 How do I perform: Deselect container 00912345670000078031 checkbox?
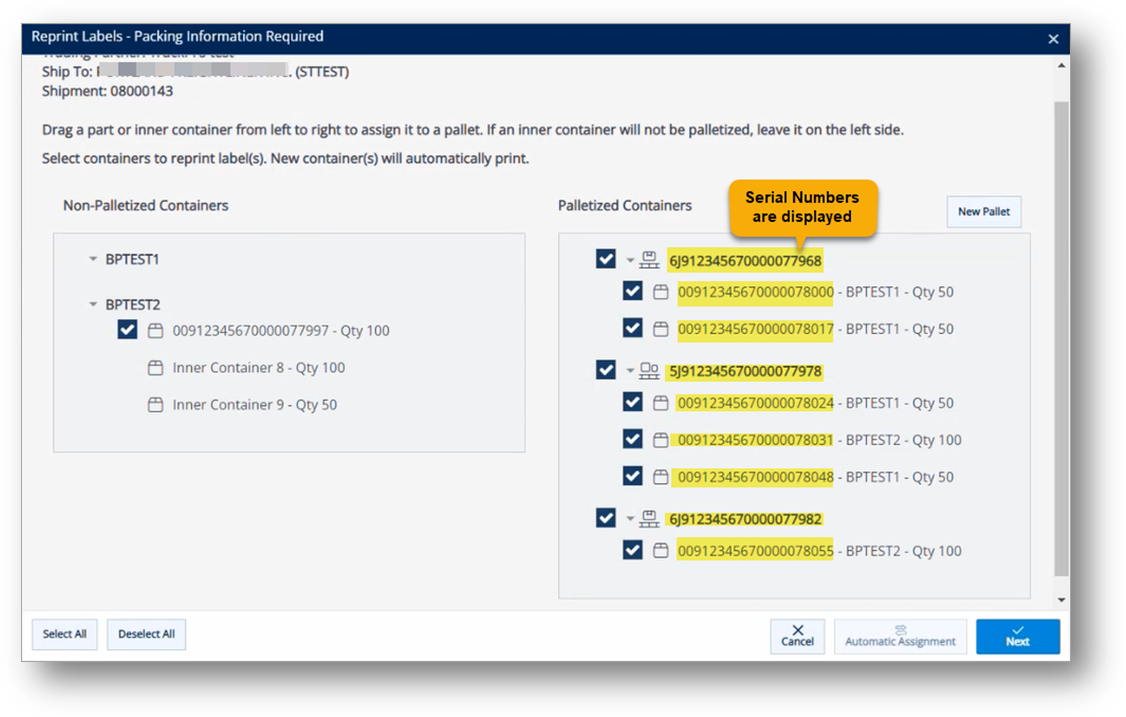pyautogui.click(x=632, y=439)
